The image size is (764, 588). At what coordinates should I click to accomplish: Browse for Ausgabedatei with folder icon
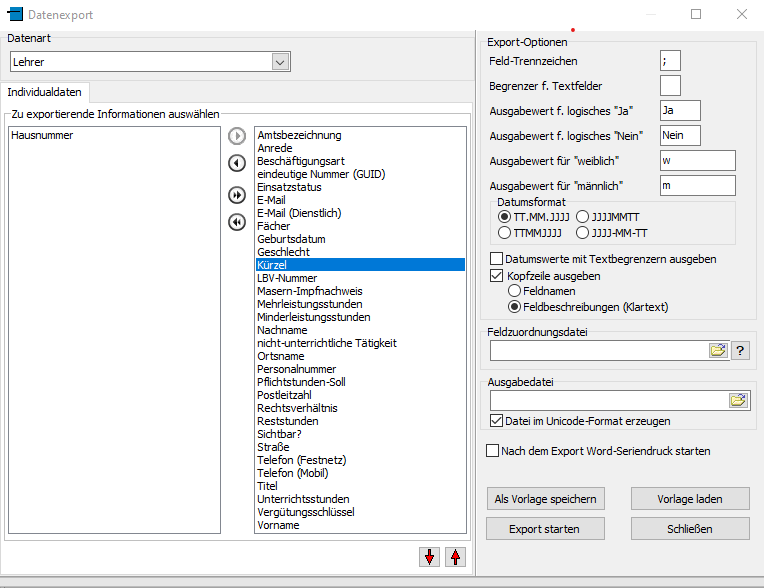pos(738,400)
